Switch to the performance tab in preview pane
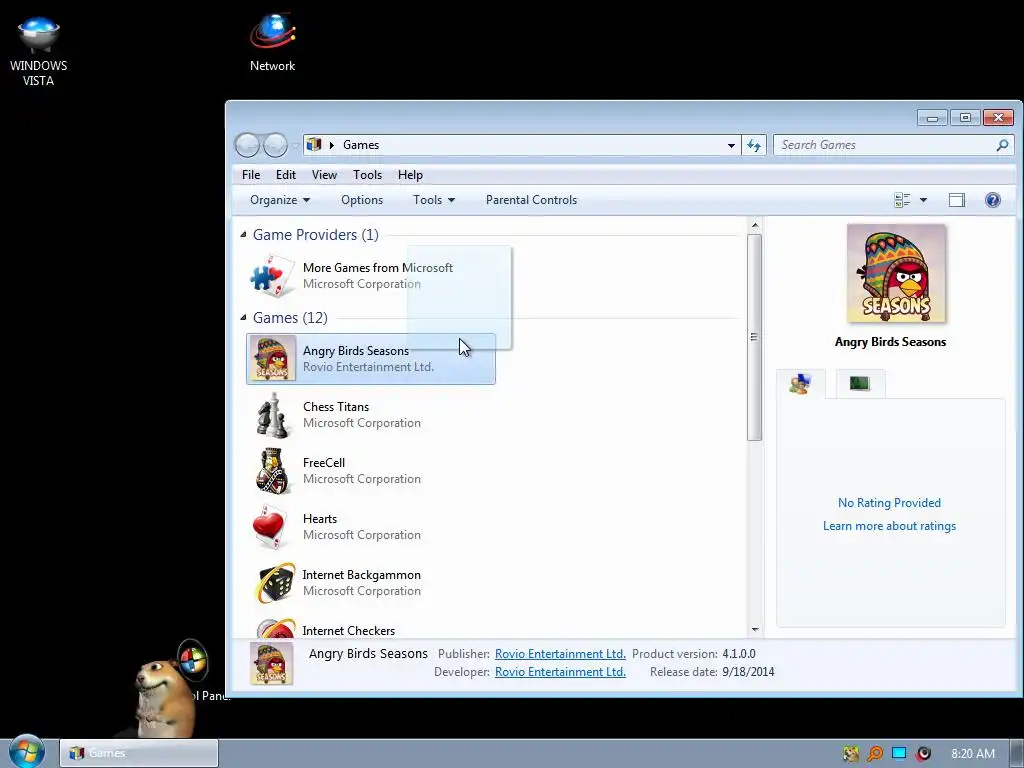The height and width of the screenshot is (768, 1024). [x=860, y=384]
